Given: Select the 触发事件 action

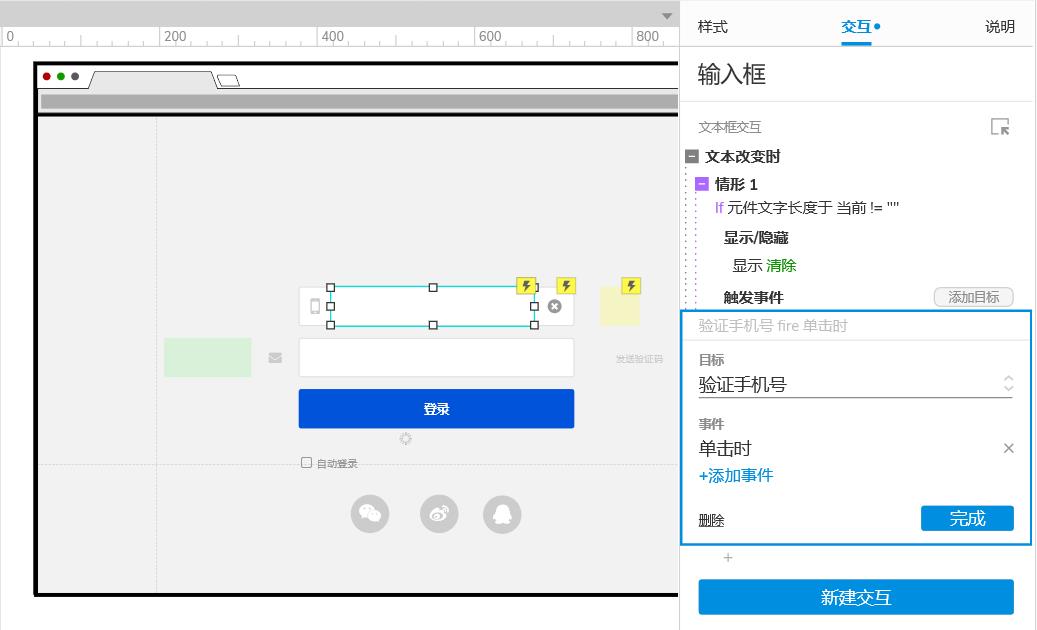Looking at the screenshot, I should point(753,297).
